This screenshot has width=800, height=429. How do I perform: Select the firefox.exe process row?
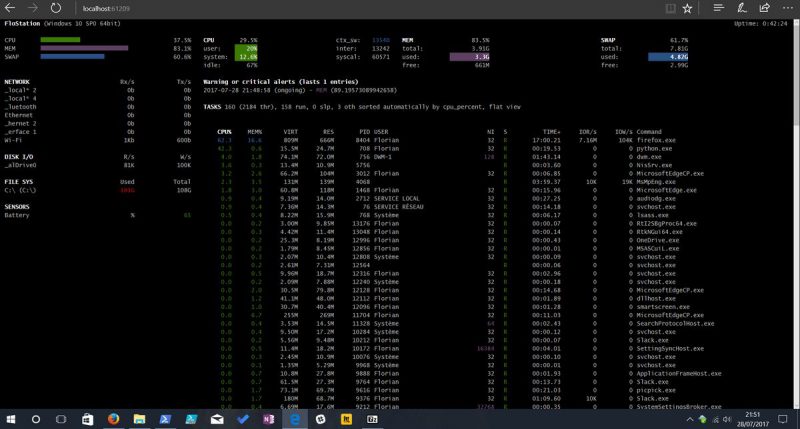[446, 140]
